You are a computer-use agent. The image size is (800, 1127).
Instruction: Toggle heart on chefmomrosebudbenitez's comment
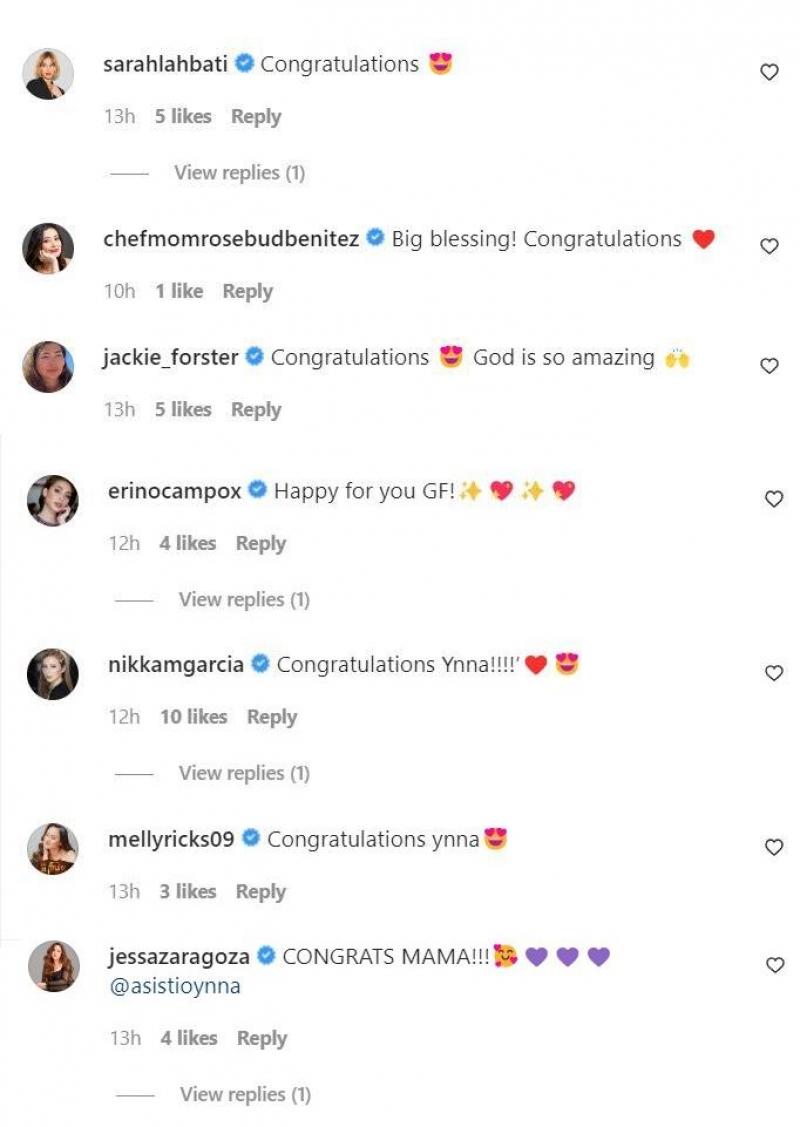pyautogui.click(x=769, y=246)
